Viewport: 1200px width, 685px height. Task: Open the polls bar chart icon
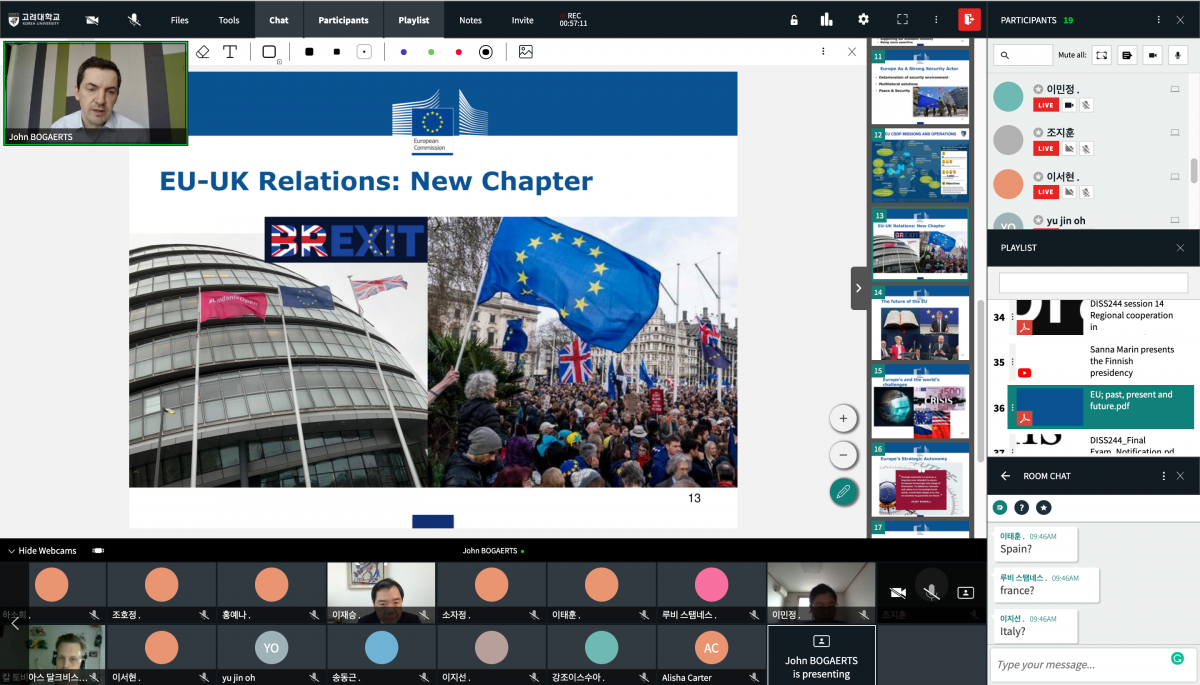pyautogui.click(x=826, y=19)
